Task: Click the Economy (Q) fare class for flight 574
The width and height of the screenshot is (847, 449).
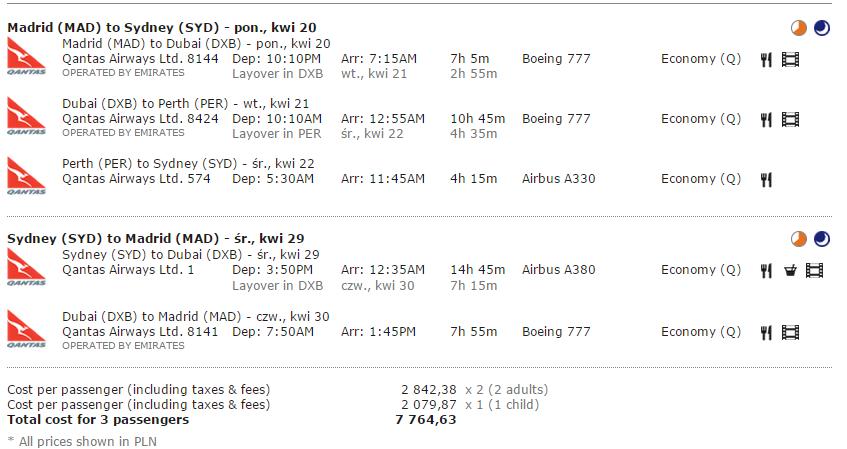Action: (701, 179)
